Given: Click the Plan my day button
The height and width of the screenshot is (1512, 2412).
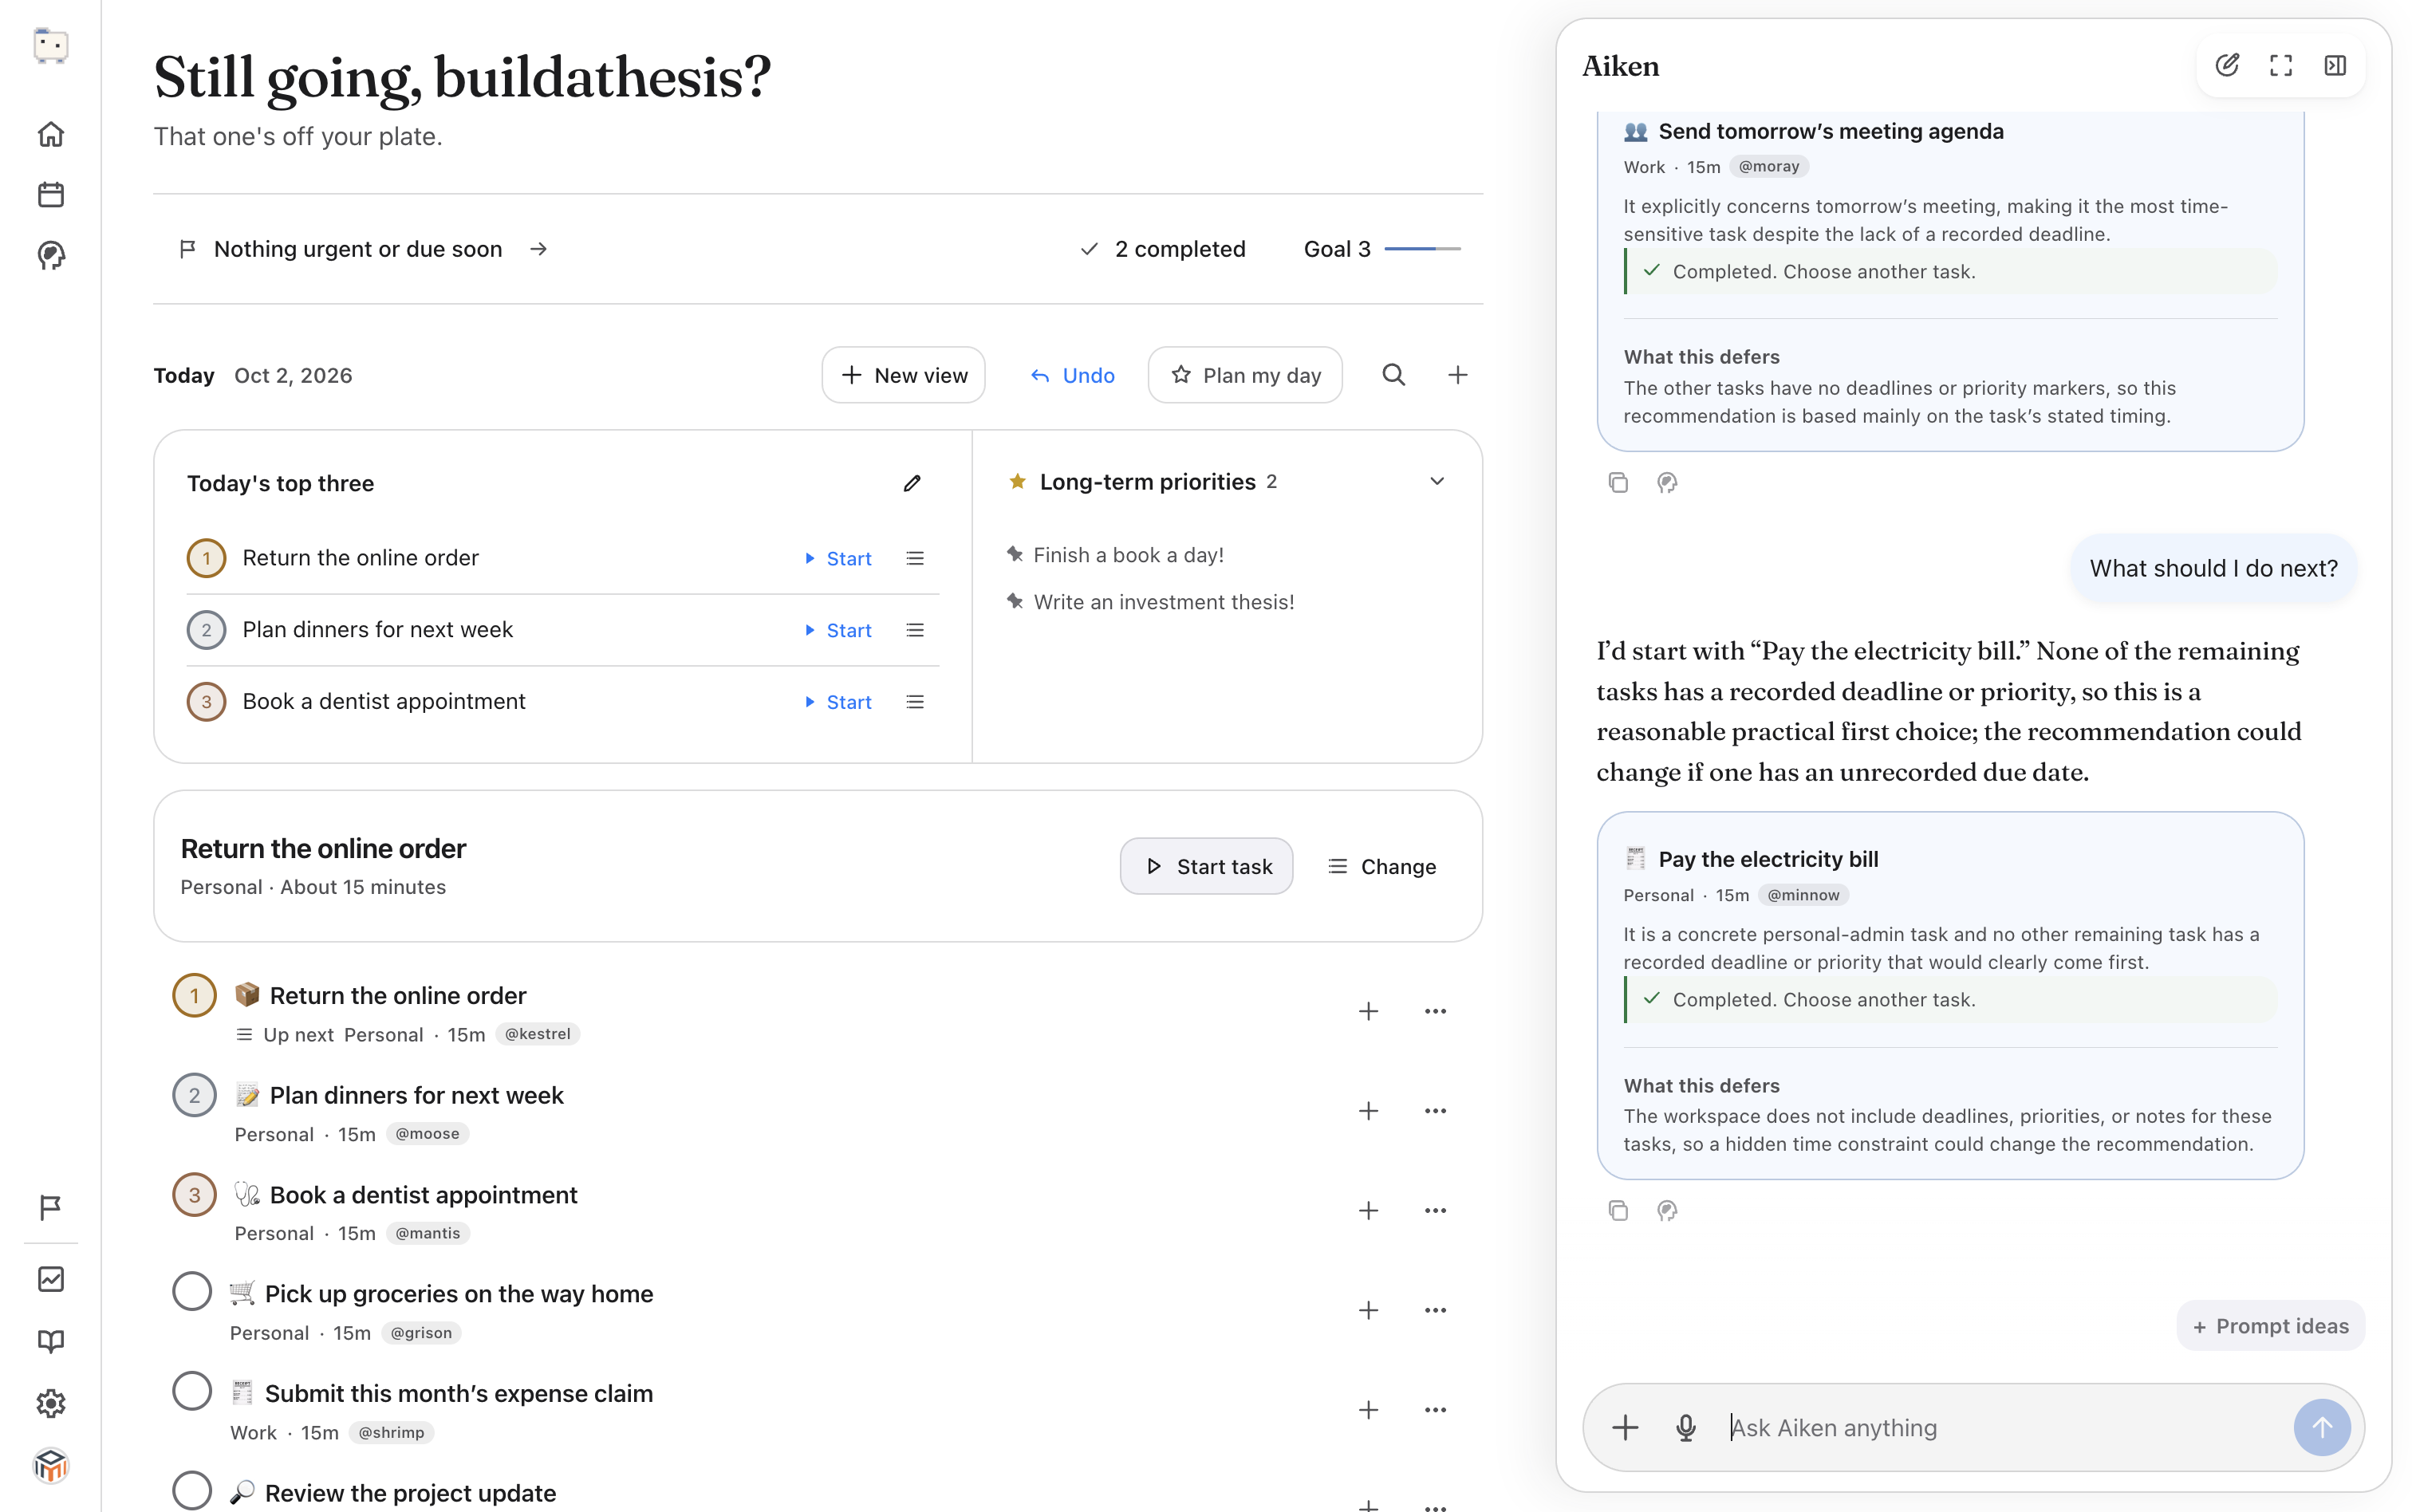Looking at the screenshot, I should (x=1245, y=375).
